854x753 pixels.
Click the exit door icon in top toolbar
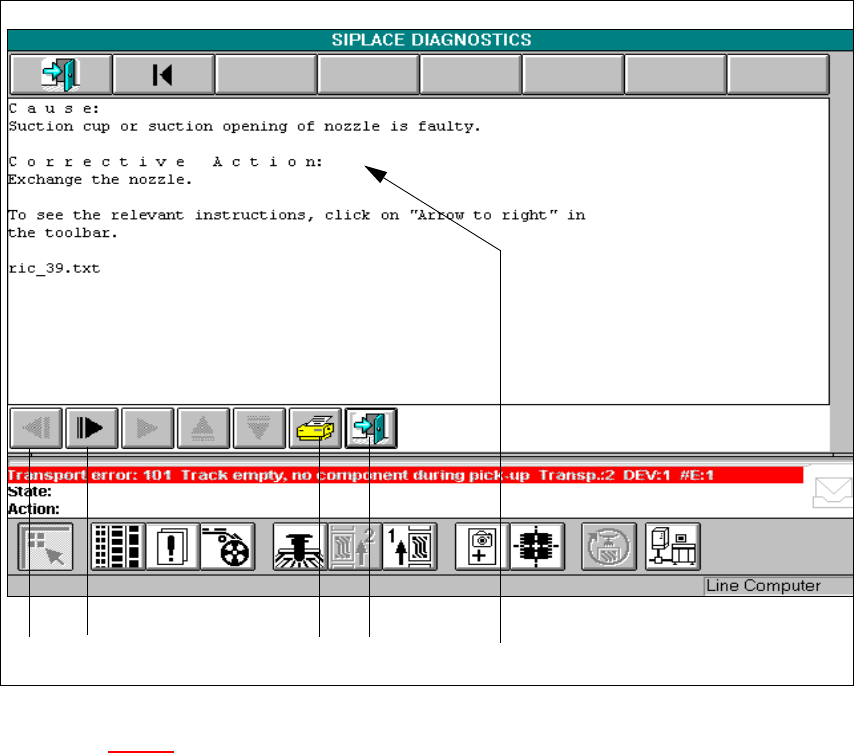pos(61,75)
